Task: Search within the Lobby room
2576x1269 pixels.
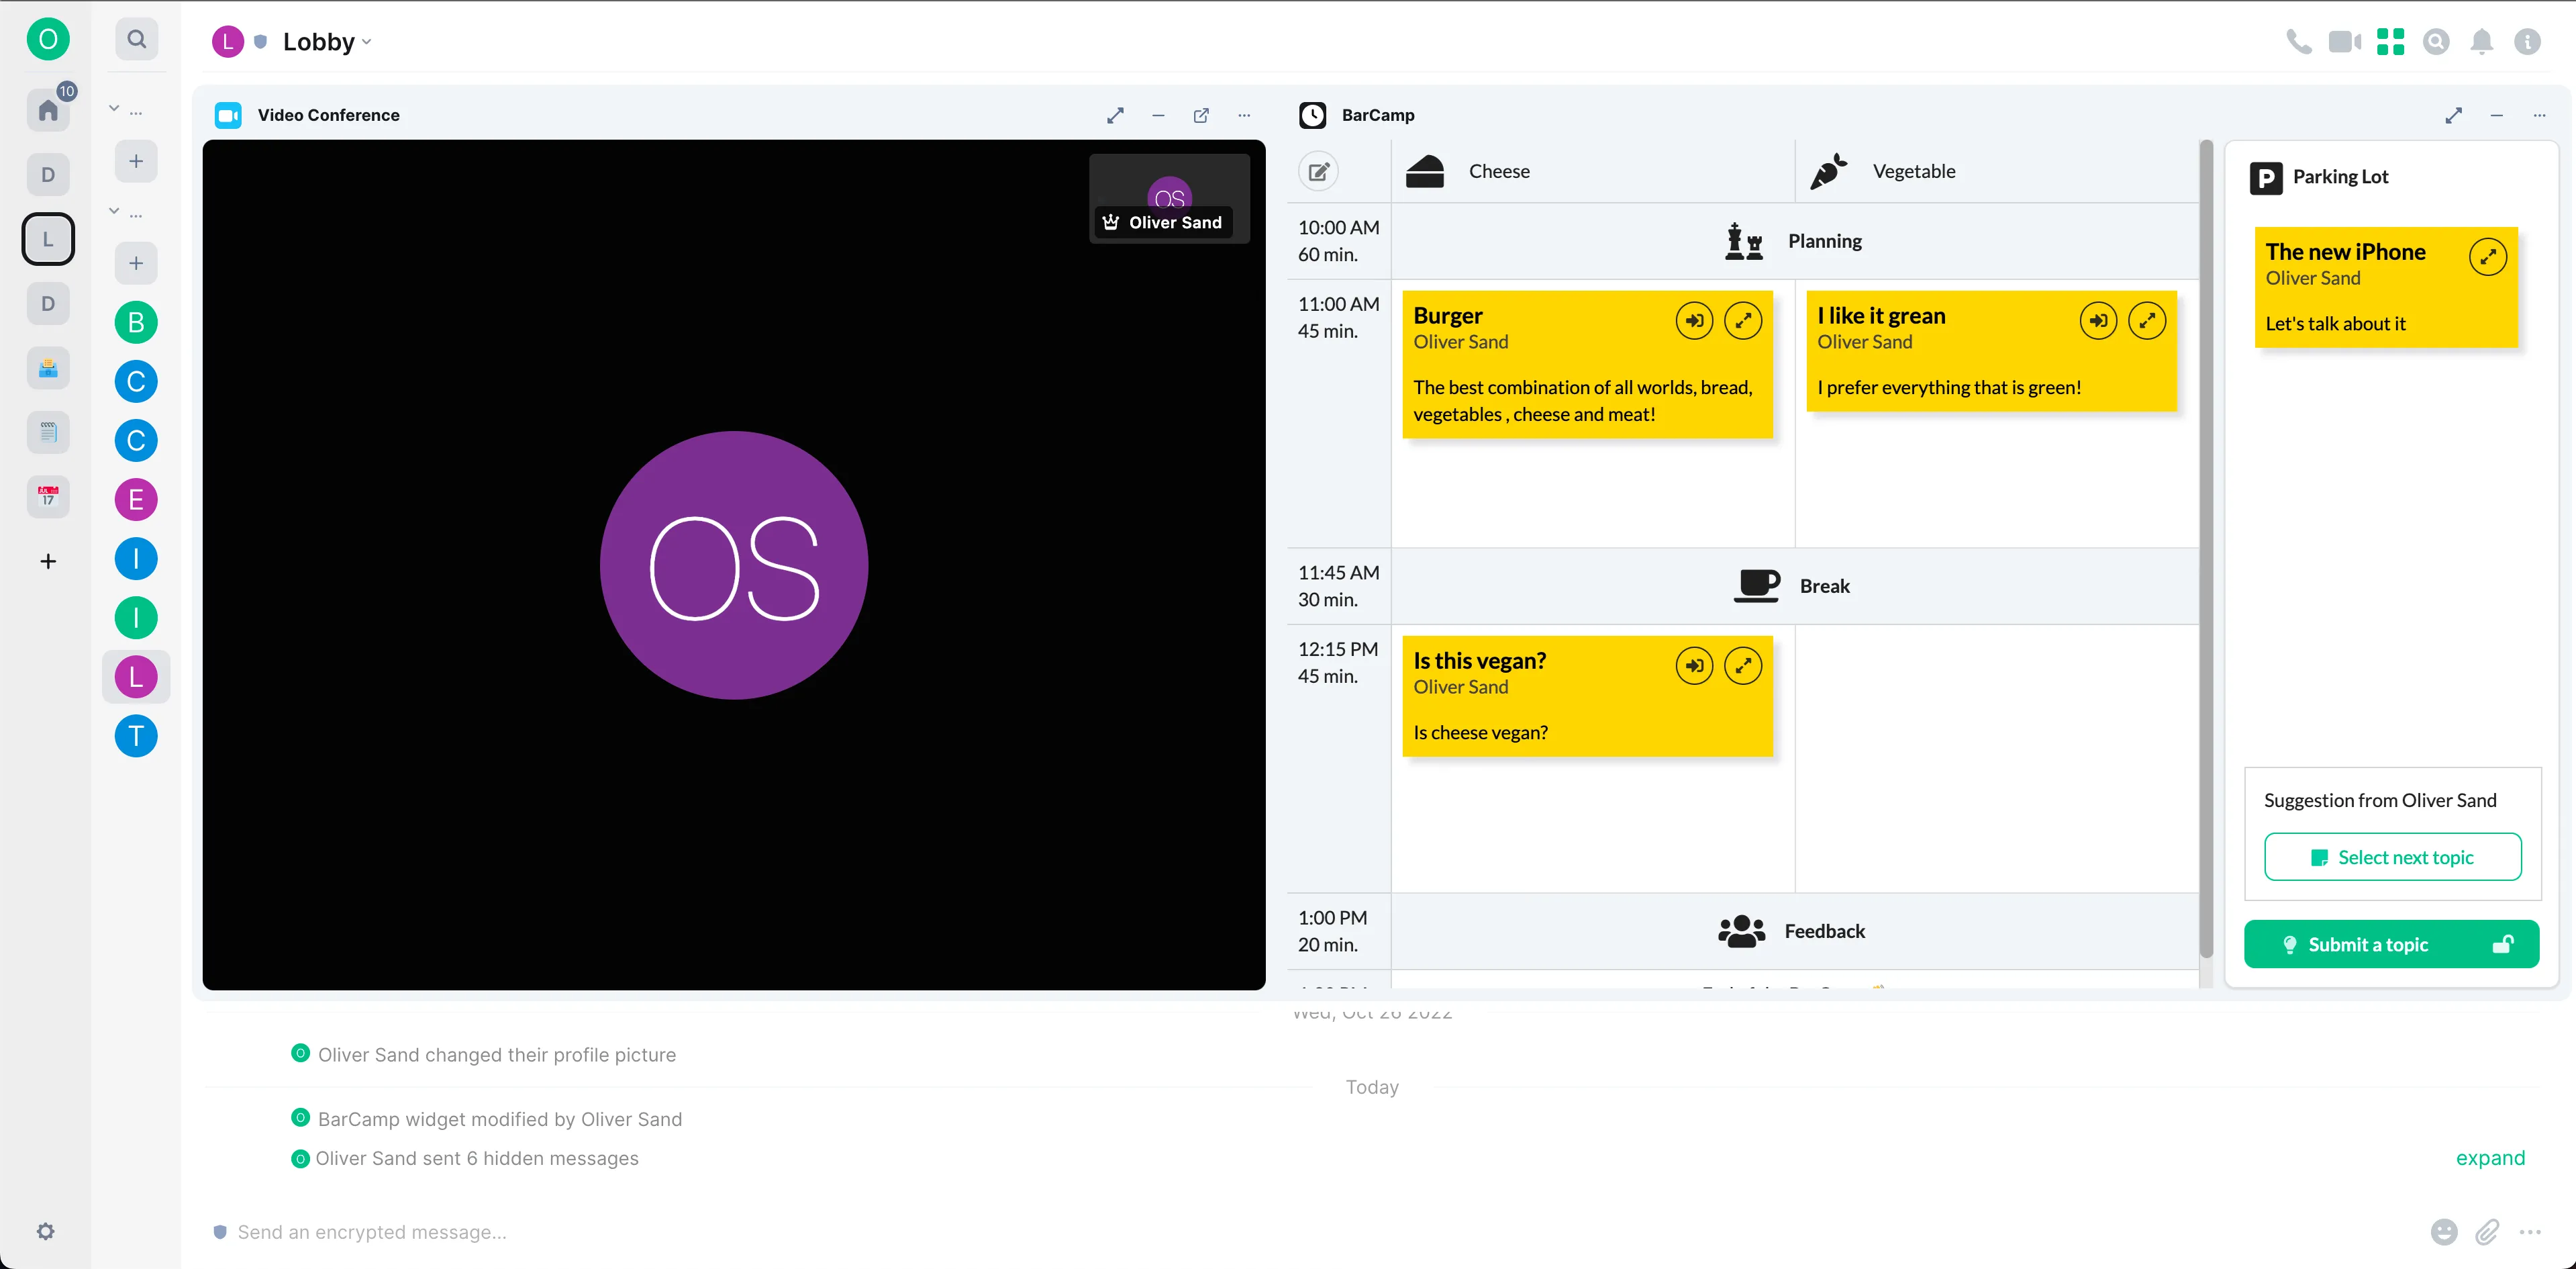Action: (x=2436, y=41)
